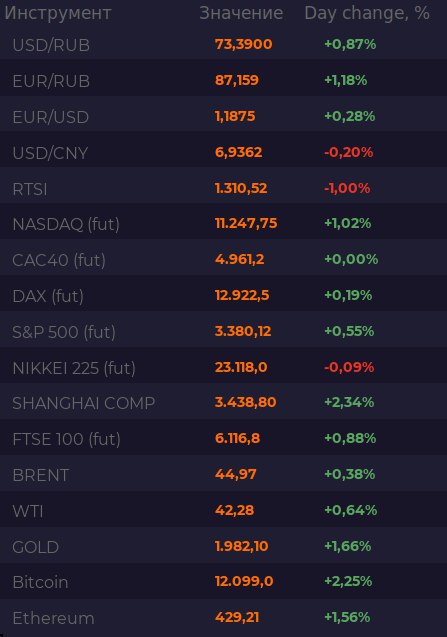Click the CAC40 (fut) label
This screenshot has height=637, width=447.
tap(59, 260)
